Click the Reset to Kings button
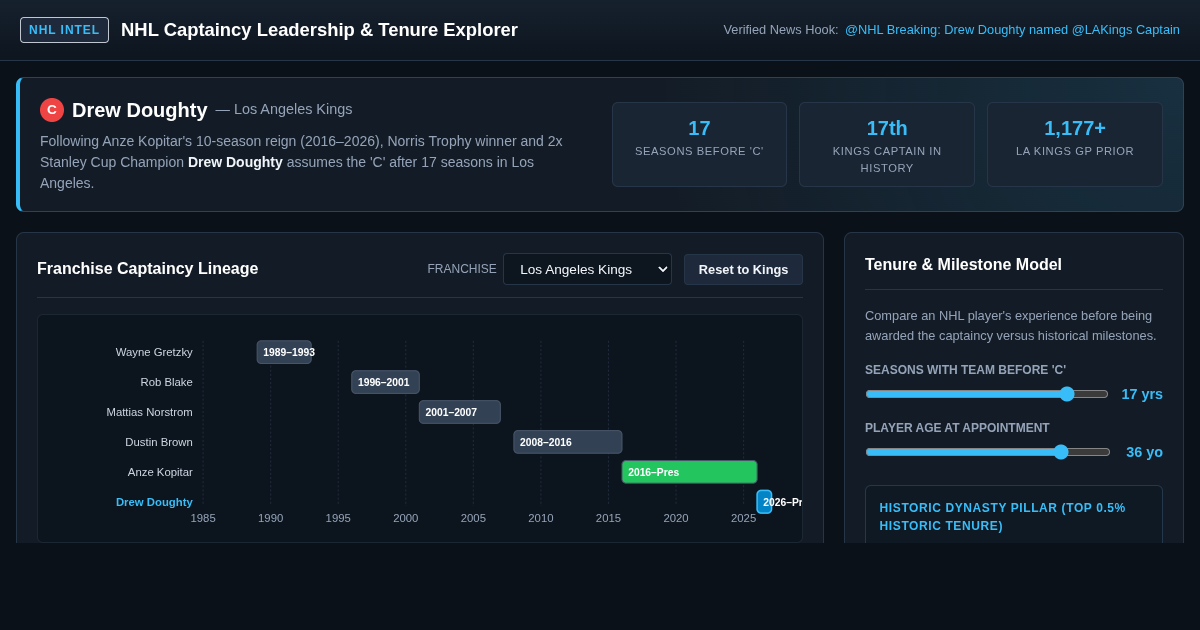The image size is (1200, 630). point(743,269)
